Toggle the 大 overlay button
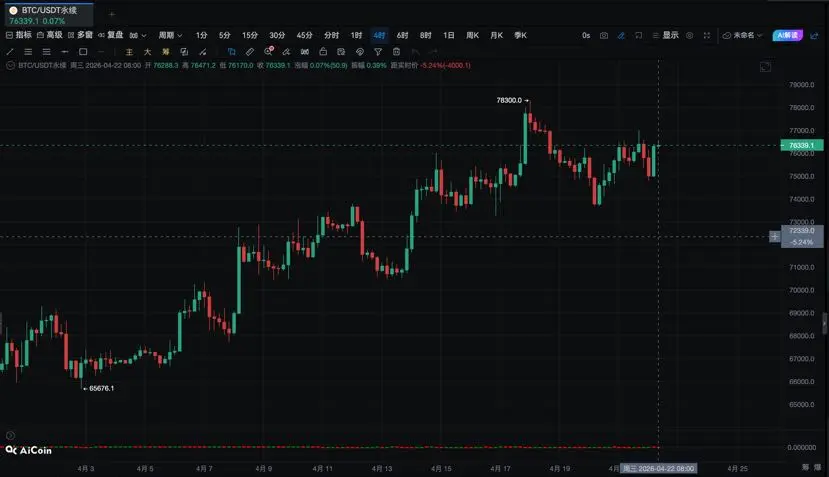This screenshot has width=829, height=477. pyautogui.click(x=148, y=52)
